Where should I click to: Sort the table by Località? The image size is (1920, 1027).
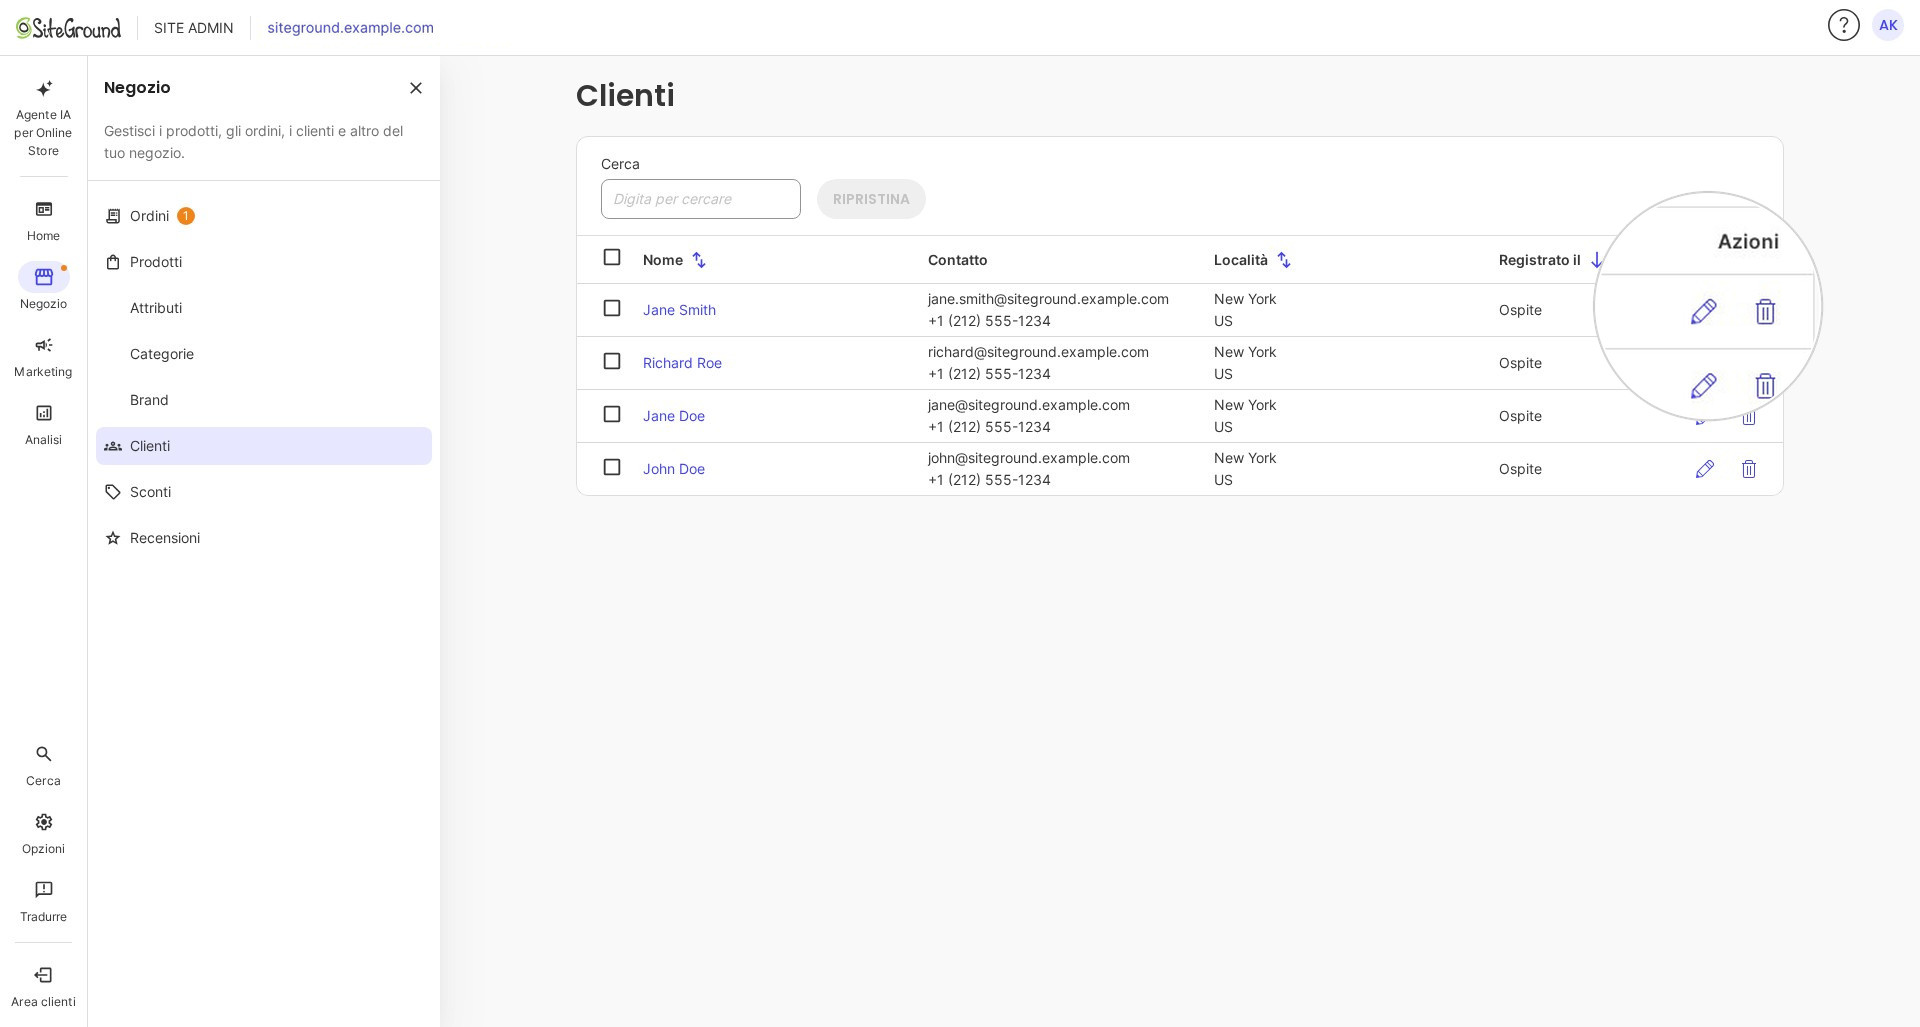click(x=1284, y=260)
